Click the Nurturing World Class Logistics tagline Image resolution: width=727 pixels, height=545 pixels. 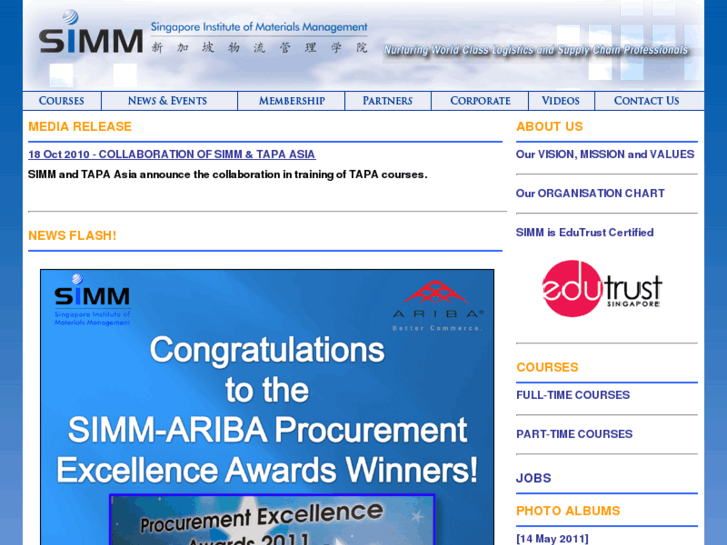click(x=536, y=50)
